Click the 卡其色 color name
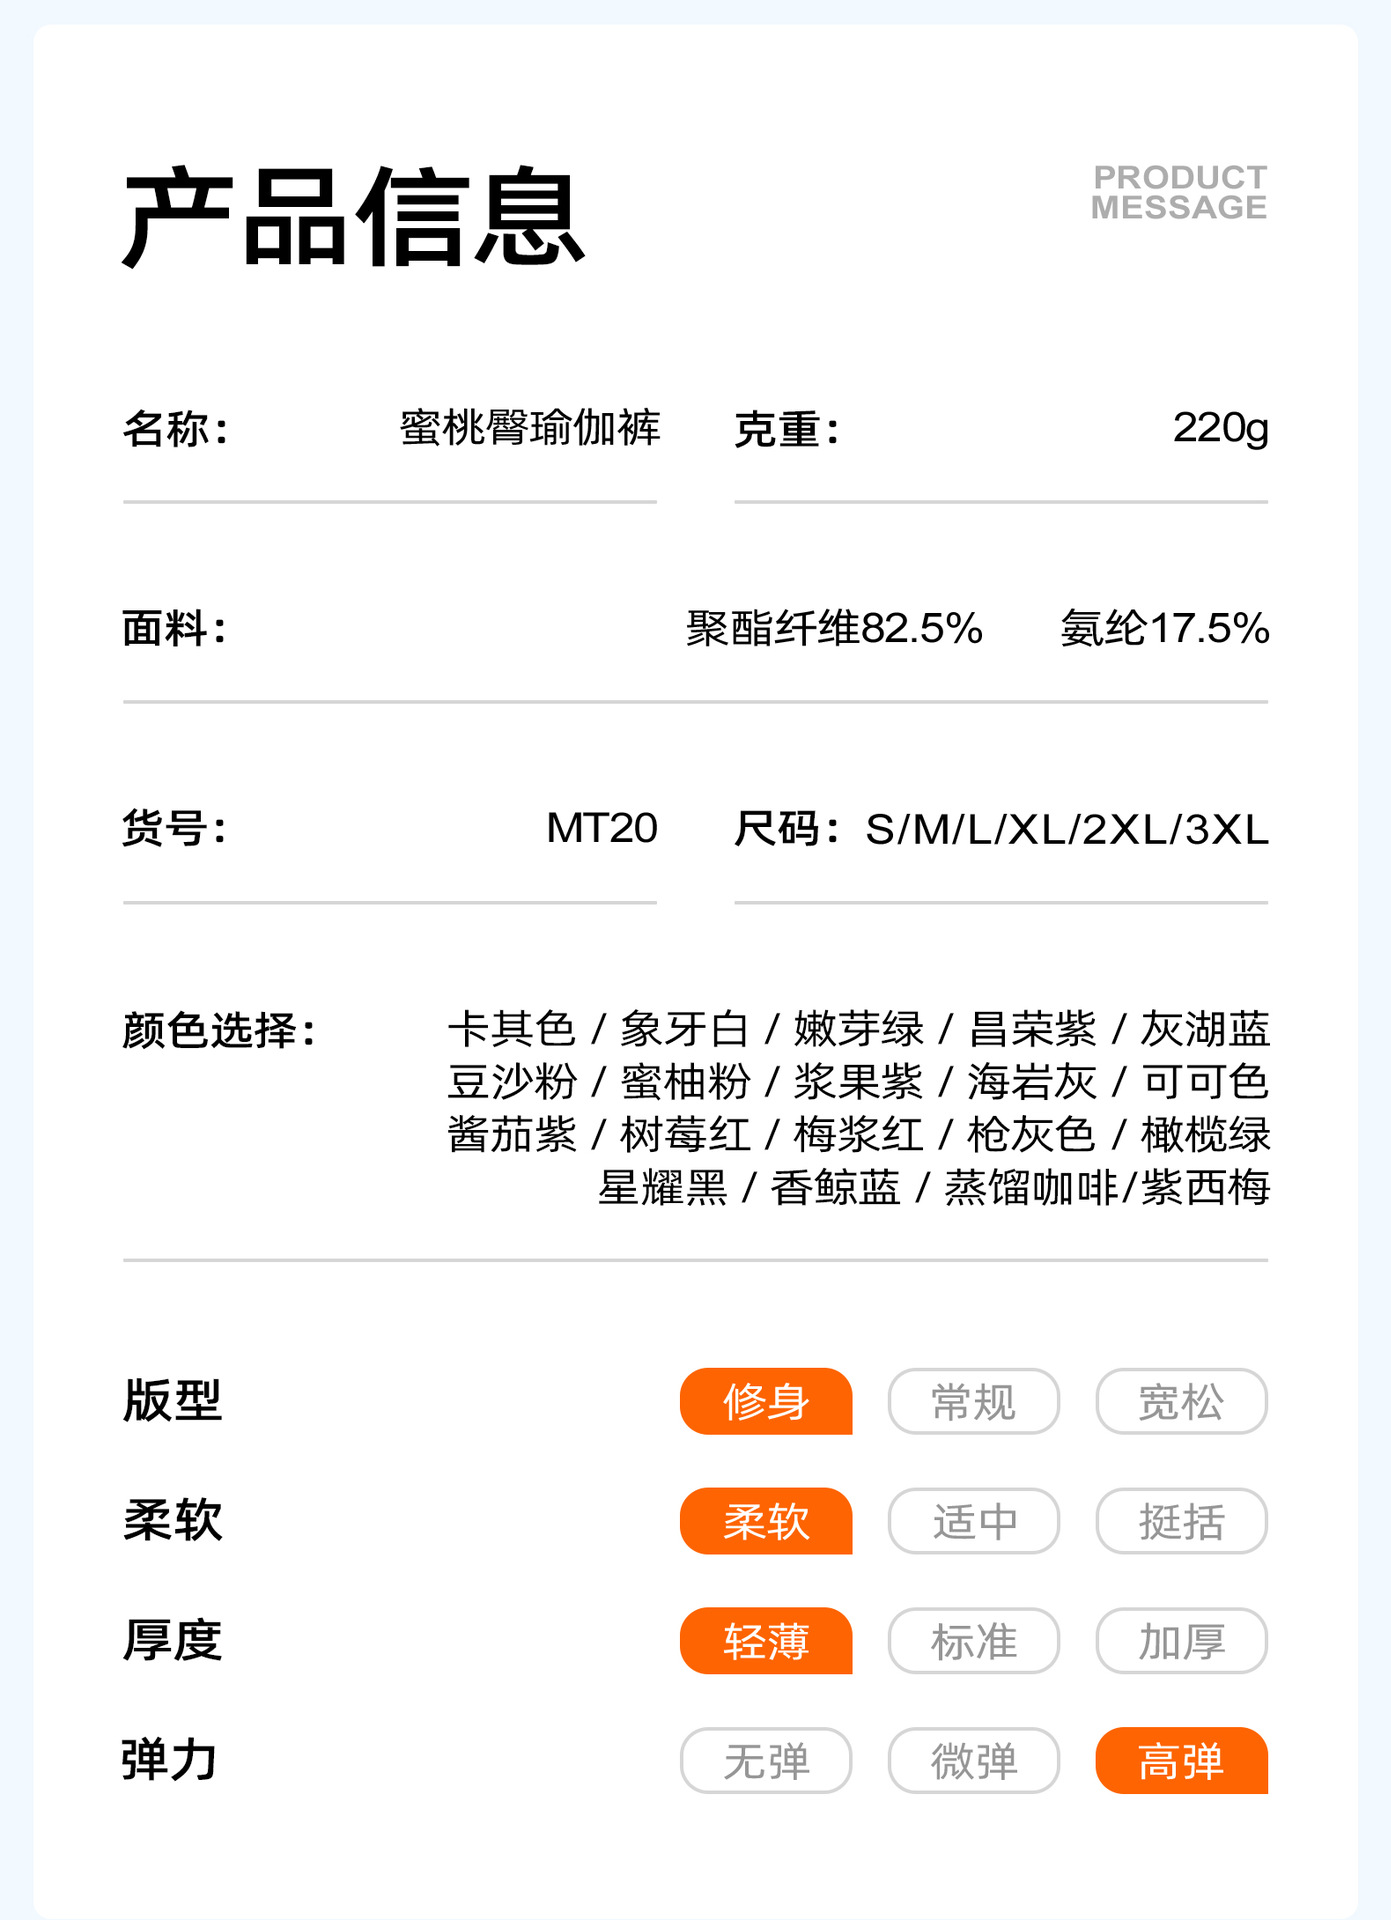Image resolution: width=1391 pixels, height=1920 pixels. coord(511,1029)
